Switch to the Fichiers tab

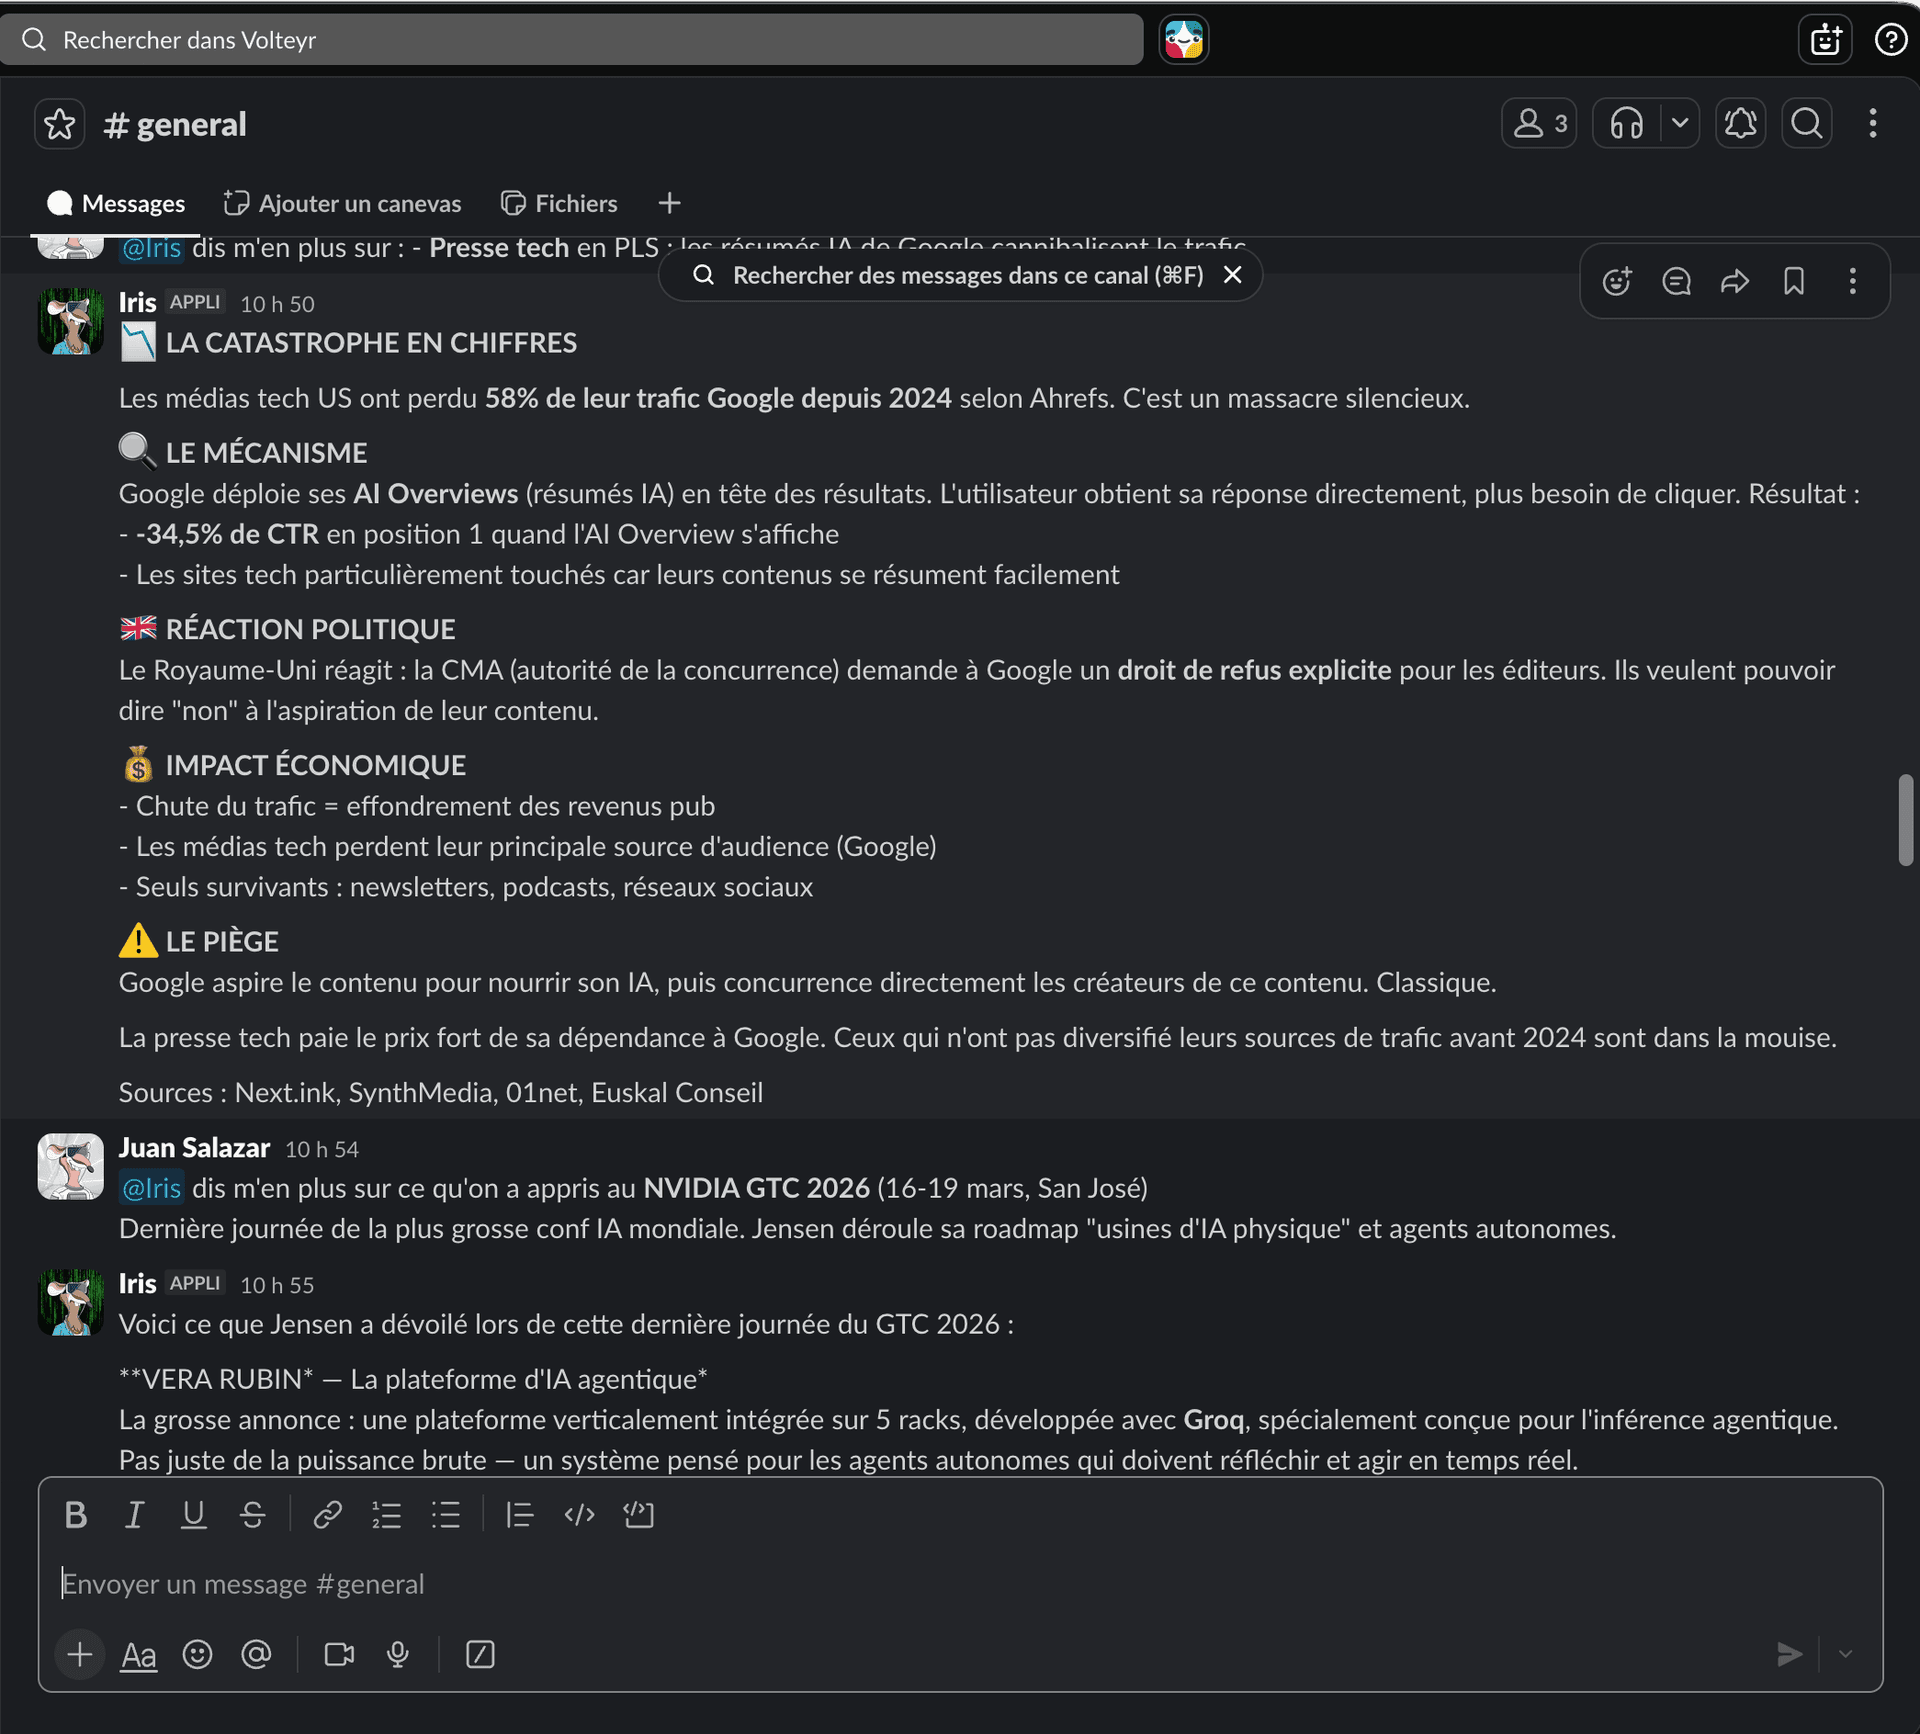point(558,203)
